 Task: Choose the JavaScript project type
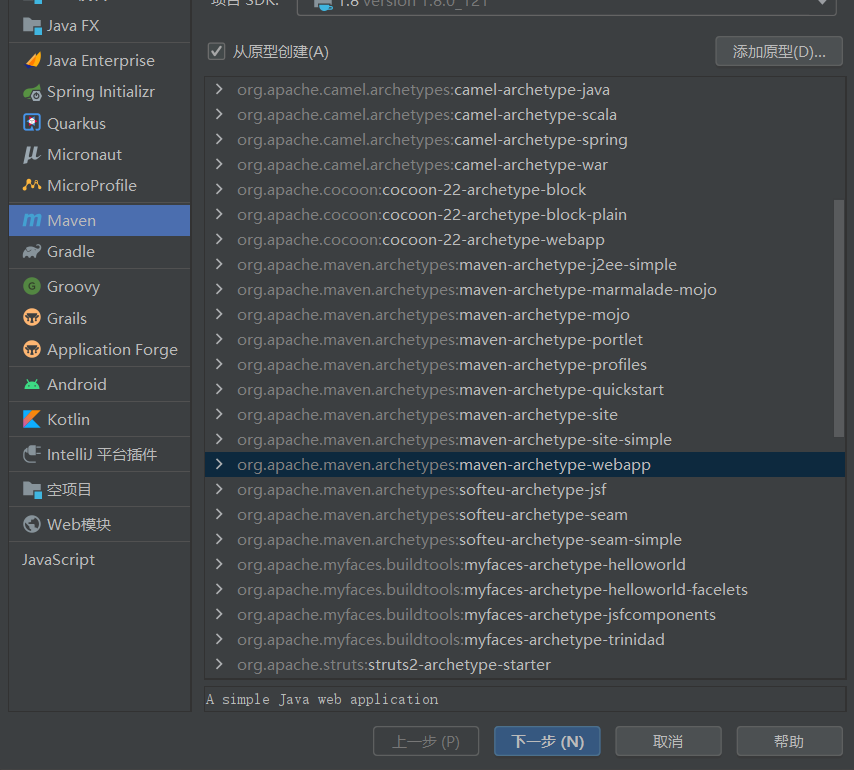coord(58,560)
